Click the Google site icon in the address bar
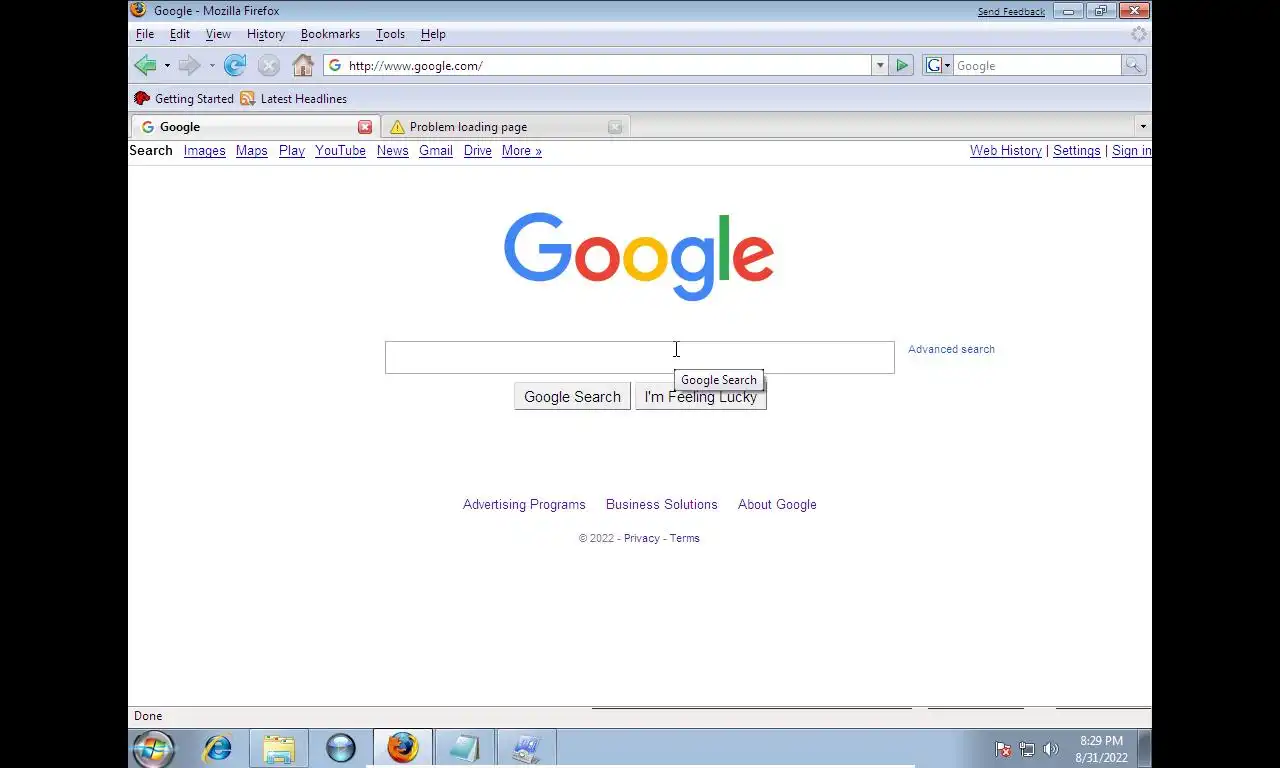1280x768 pixels. point(335,66)
